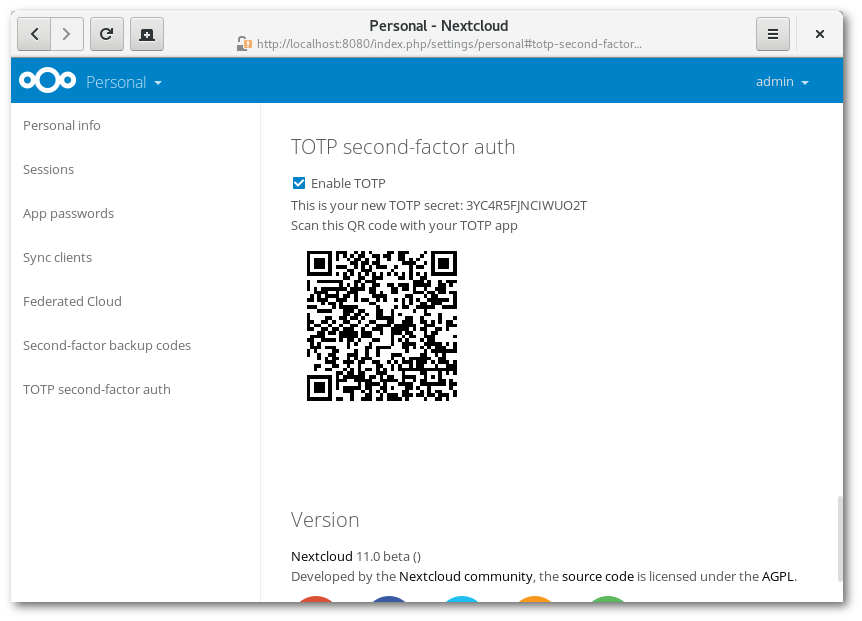Open a new tab with the toolbar icon
This screenshot has height=621, width=862.
(147, 33)
